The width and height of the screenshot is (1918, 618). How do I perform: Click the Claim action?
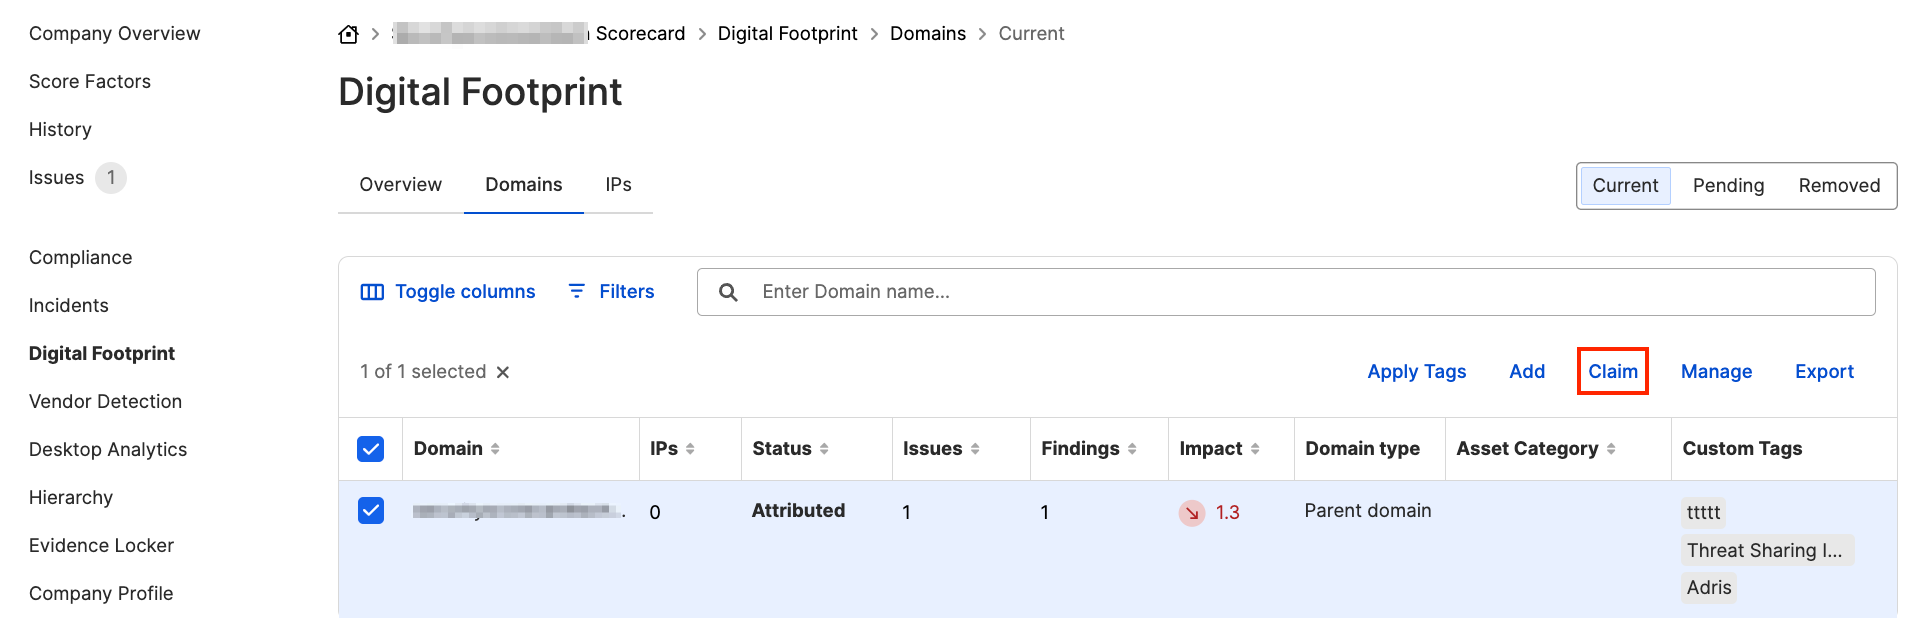click(x=1613, y=372)
